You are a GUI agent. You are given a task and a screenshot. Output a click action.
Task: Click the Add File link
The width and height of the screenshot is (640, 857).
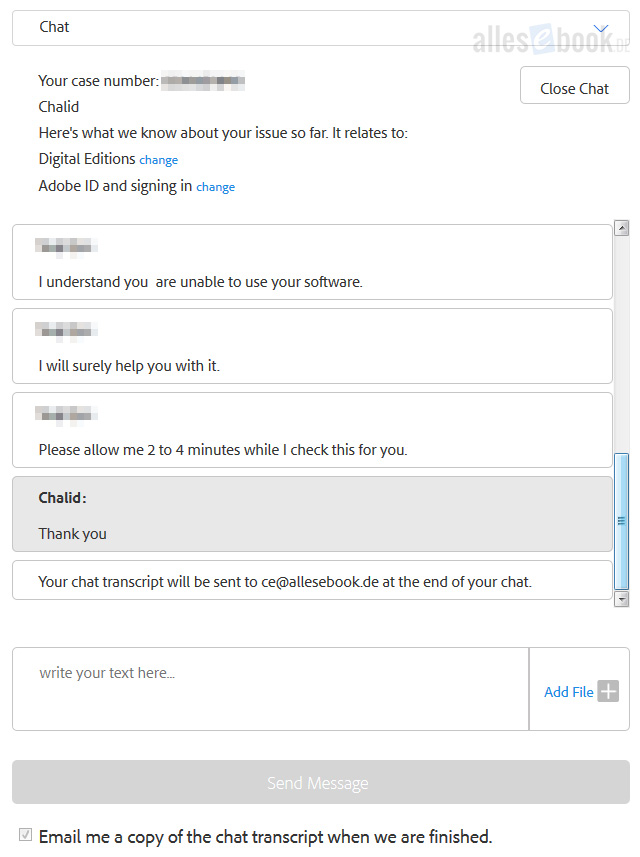568,692
